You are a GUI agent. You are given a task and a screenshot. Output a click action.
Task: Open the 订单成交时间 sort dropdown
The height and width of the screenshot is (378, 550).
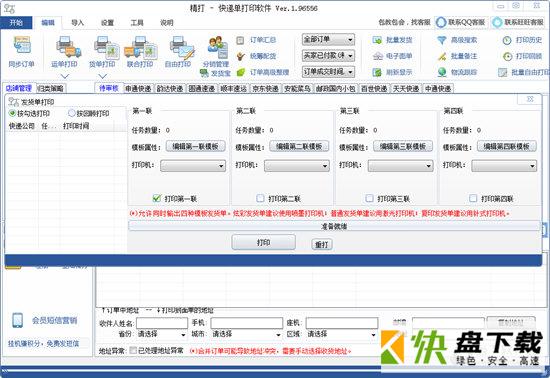[328, 72]
